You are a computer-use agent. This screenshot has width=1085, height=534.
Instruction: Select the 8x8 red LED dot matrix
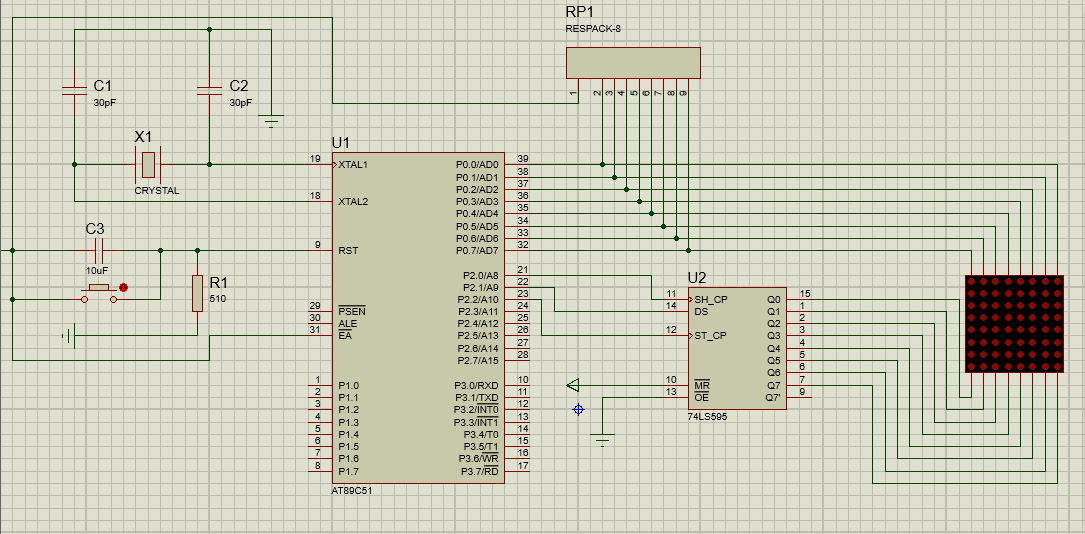click(x=1014, y=324)
